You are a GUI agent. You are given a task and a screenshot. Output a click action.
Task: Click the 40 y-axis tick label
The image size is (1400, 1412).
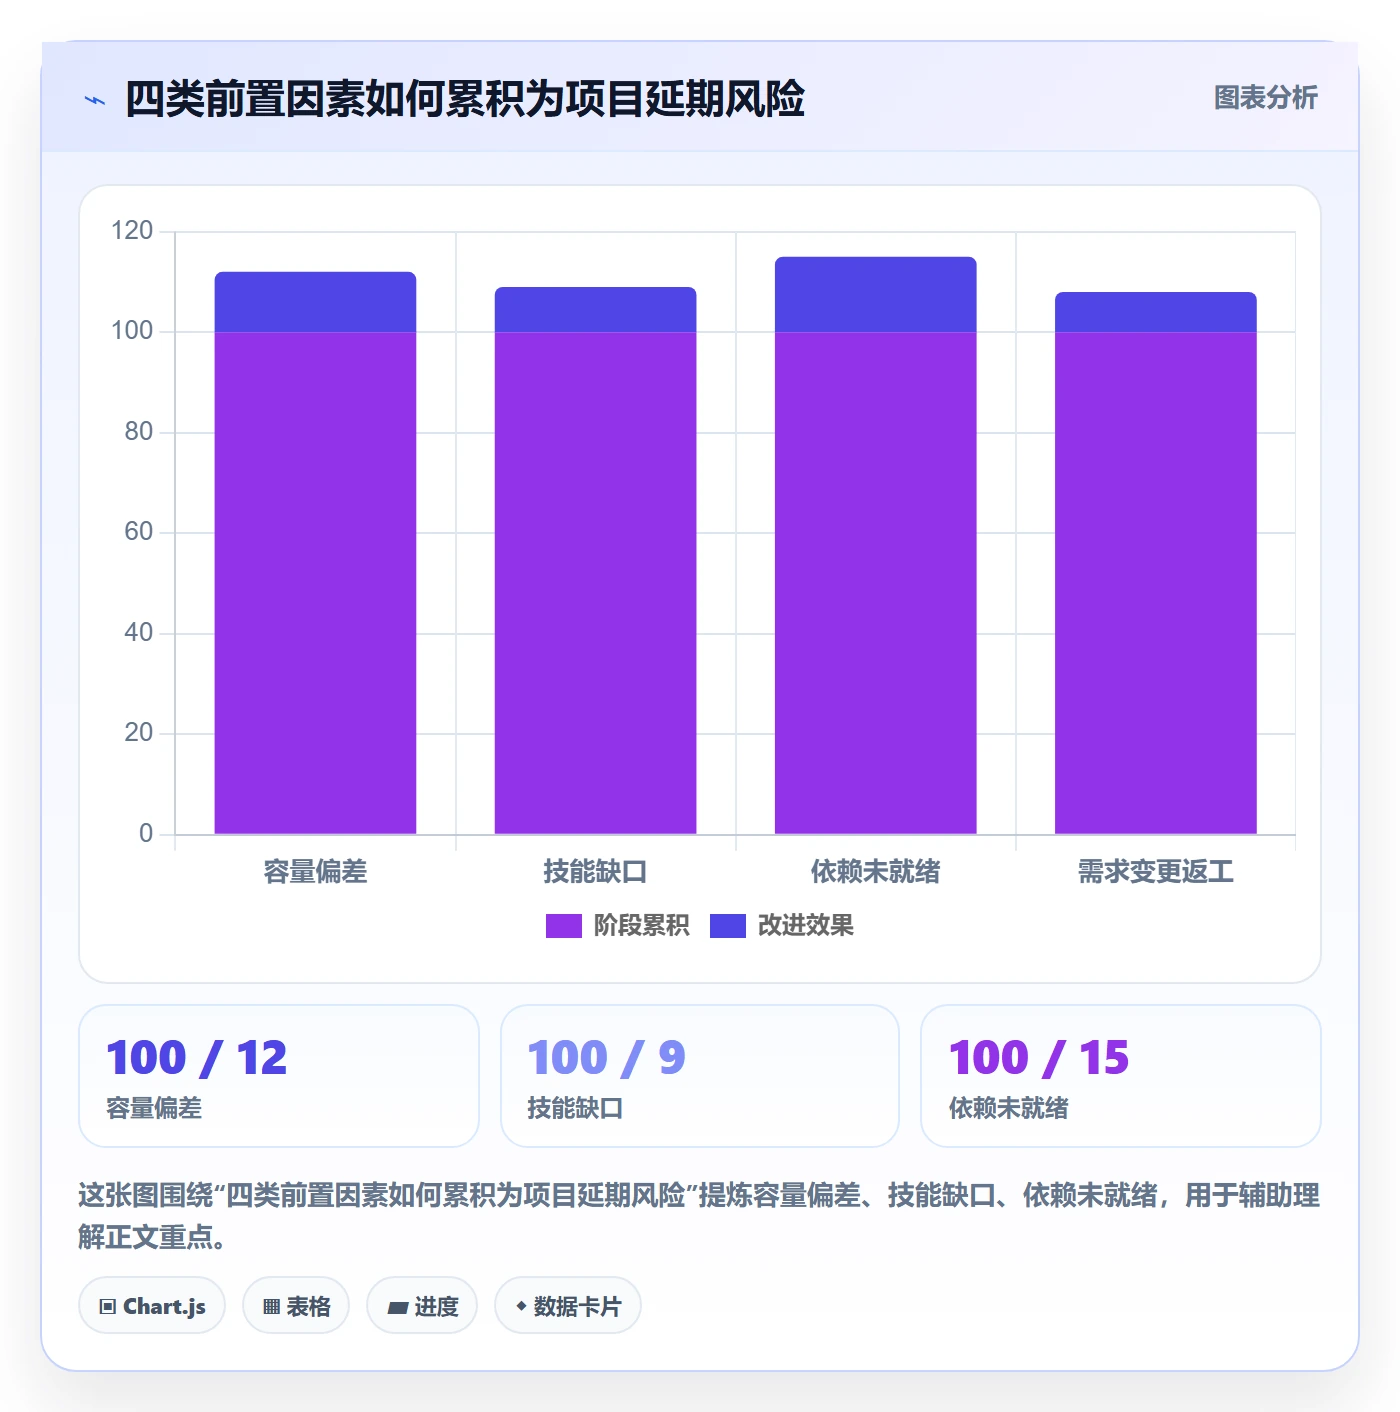[x=139, y=633]
